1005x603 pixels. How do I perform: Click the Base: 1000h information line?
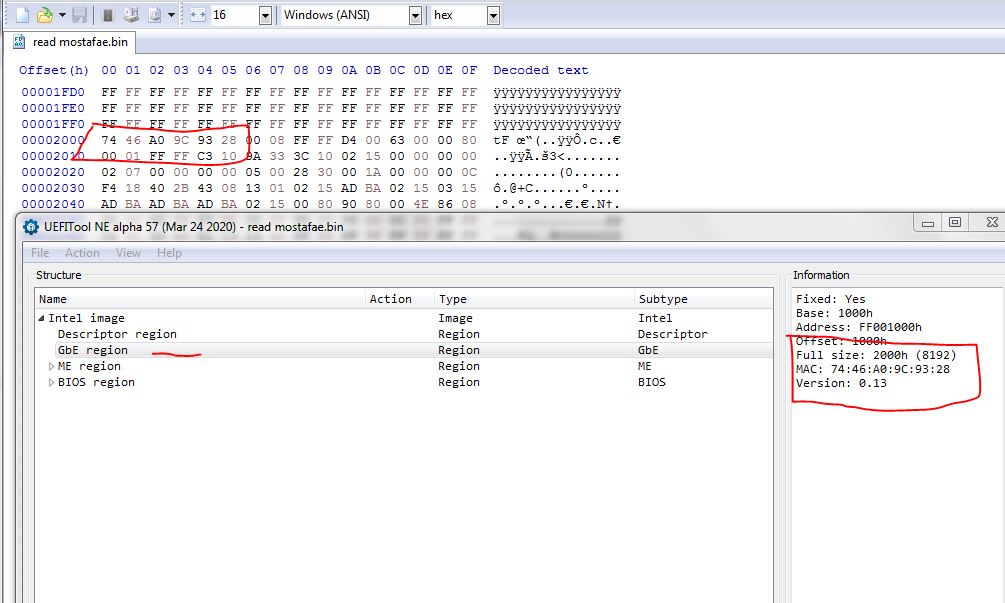coord(834,313)
